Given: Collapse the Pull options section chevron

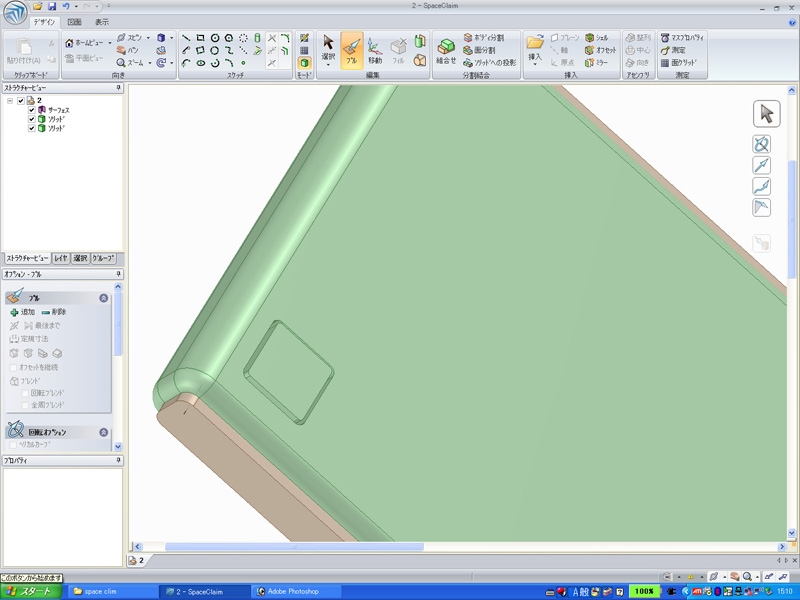Looking at the screenshot, I should click(103, 298).
